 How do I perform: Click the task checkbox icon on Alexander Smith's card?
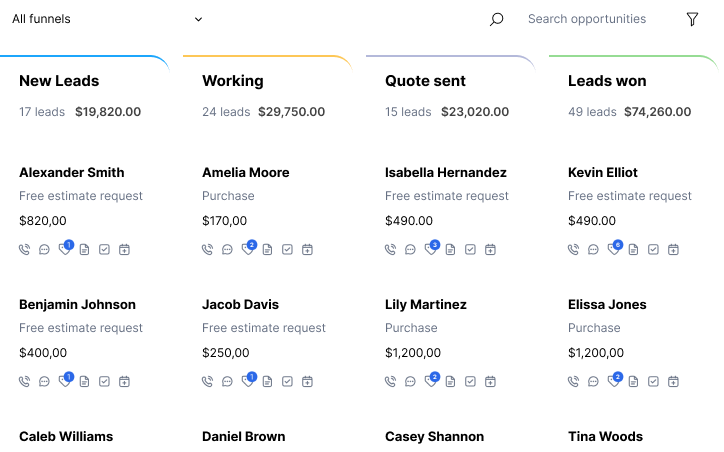click(x=104, y=250)
